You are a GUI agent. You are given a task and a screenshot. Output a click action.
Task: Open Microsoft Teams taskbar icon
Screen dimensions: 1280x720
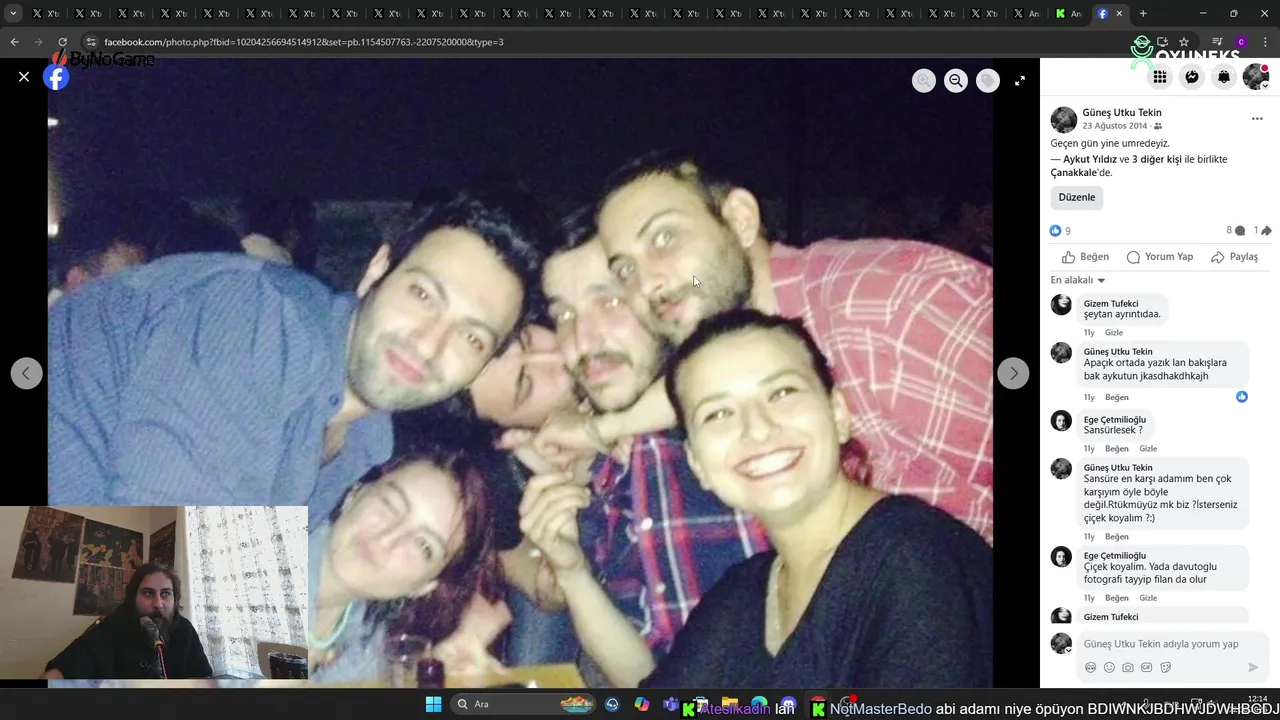pos(671,704)
